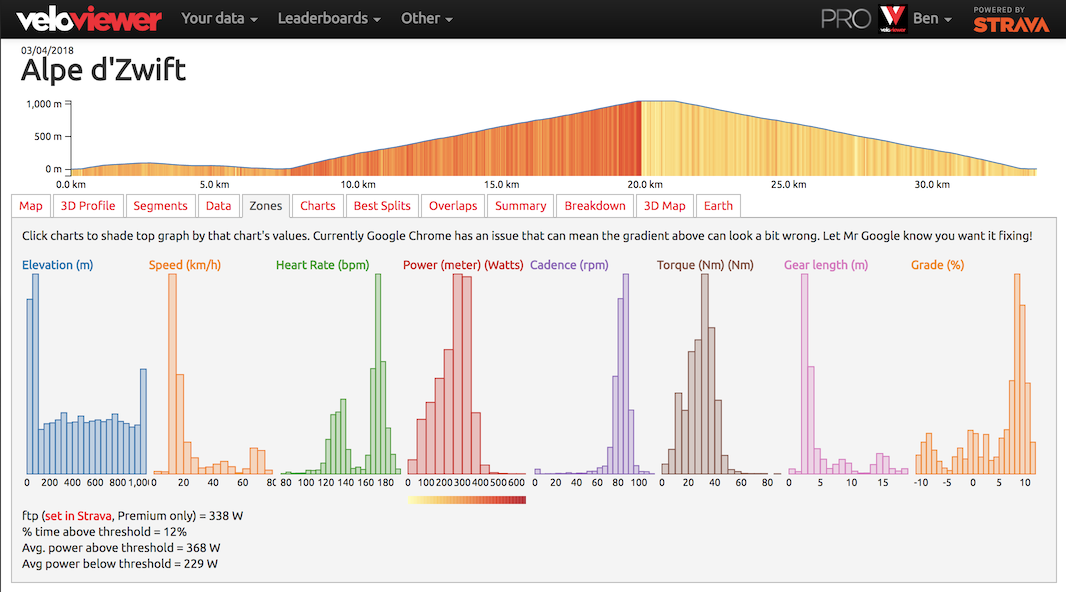Expand the Your data dropdown menu
The height and width of the screenshot is (592, 1066).
coord(219,18)
